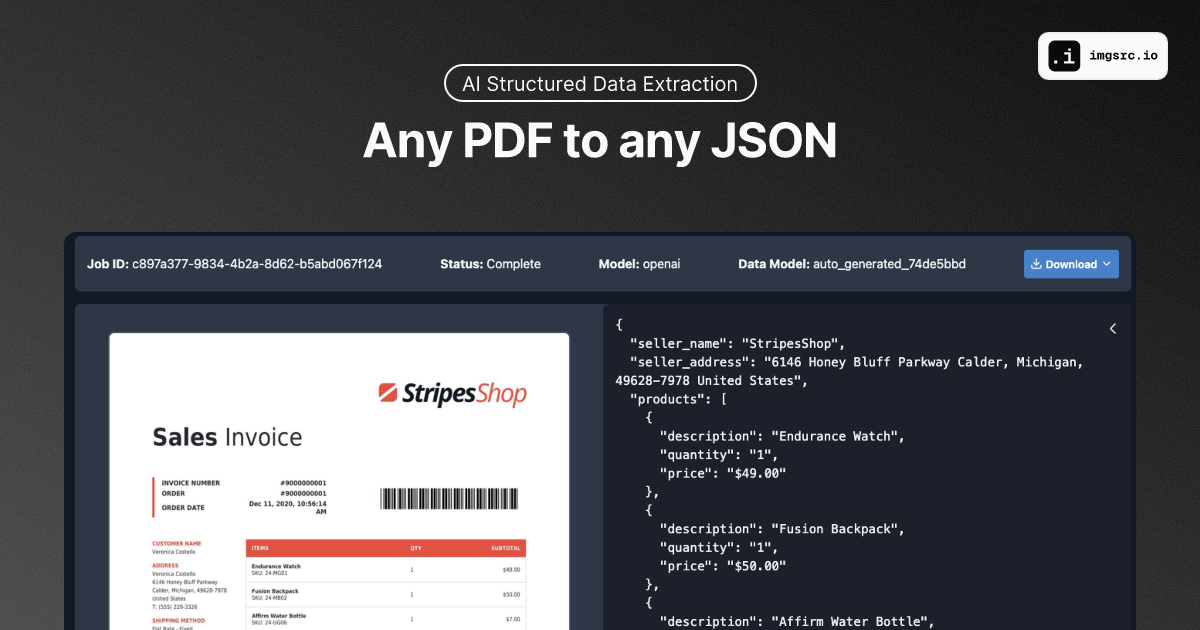The width and height of the screenshot is (1200, 630).
Task: Click the "price": "$50.00" JSON line
Action: click(x=723, y=565)
